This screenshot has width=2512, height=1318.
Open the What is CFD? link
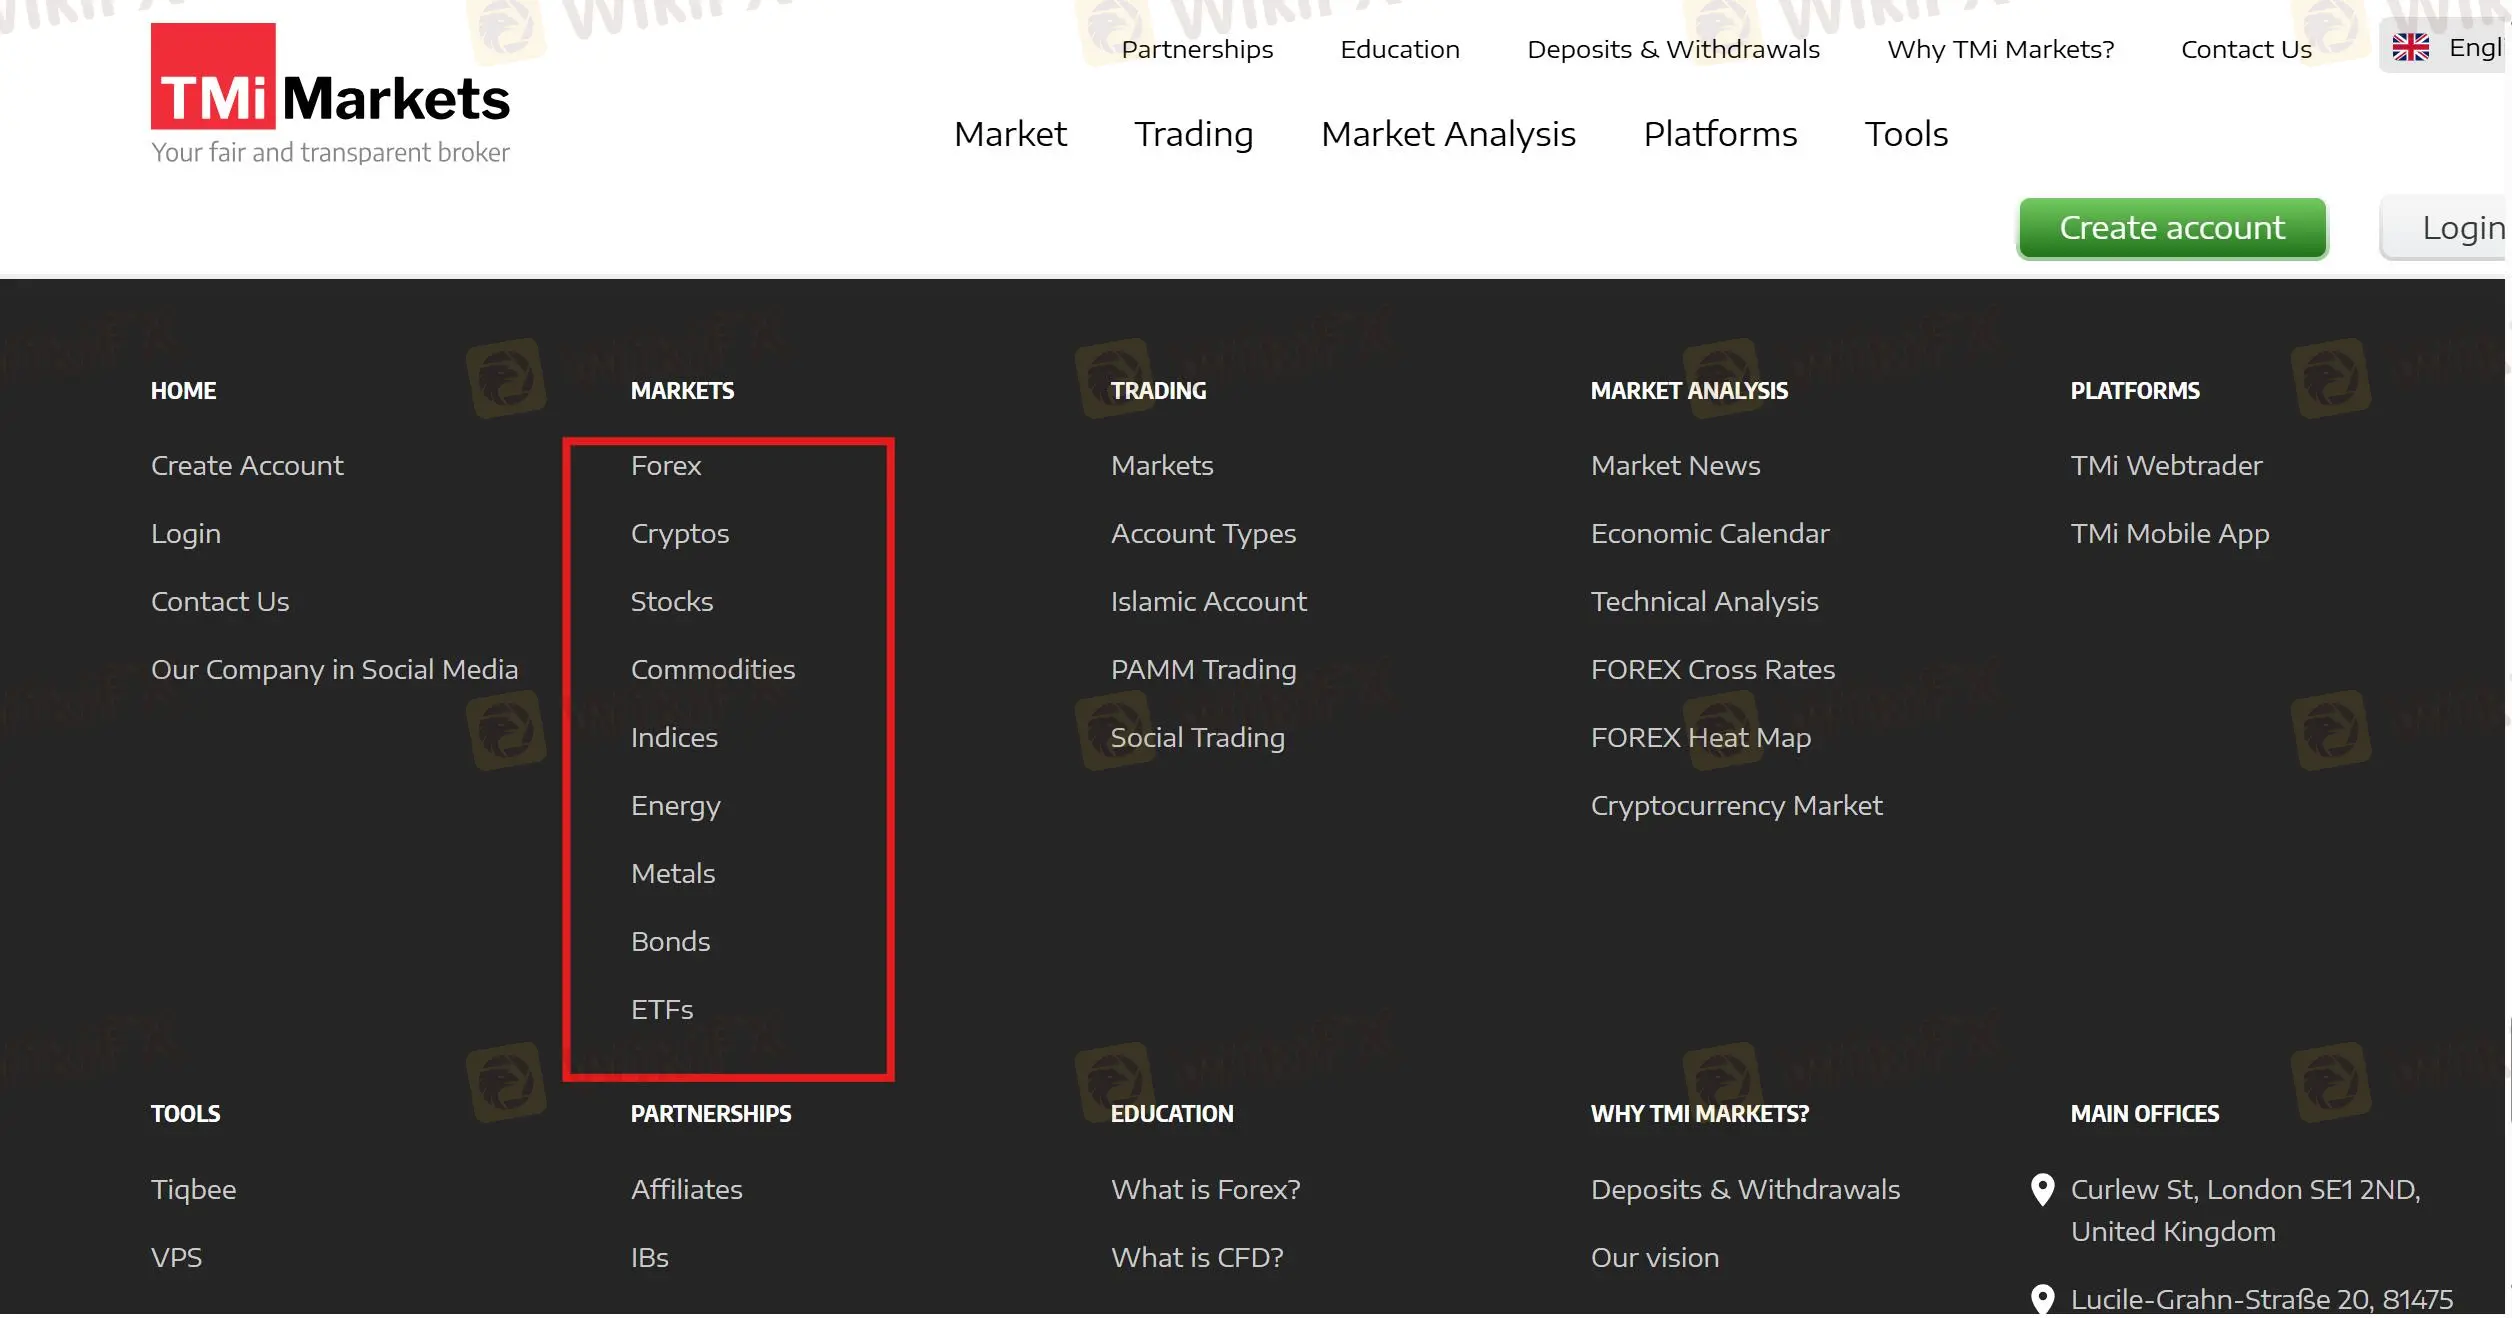pos(1197,1257)
